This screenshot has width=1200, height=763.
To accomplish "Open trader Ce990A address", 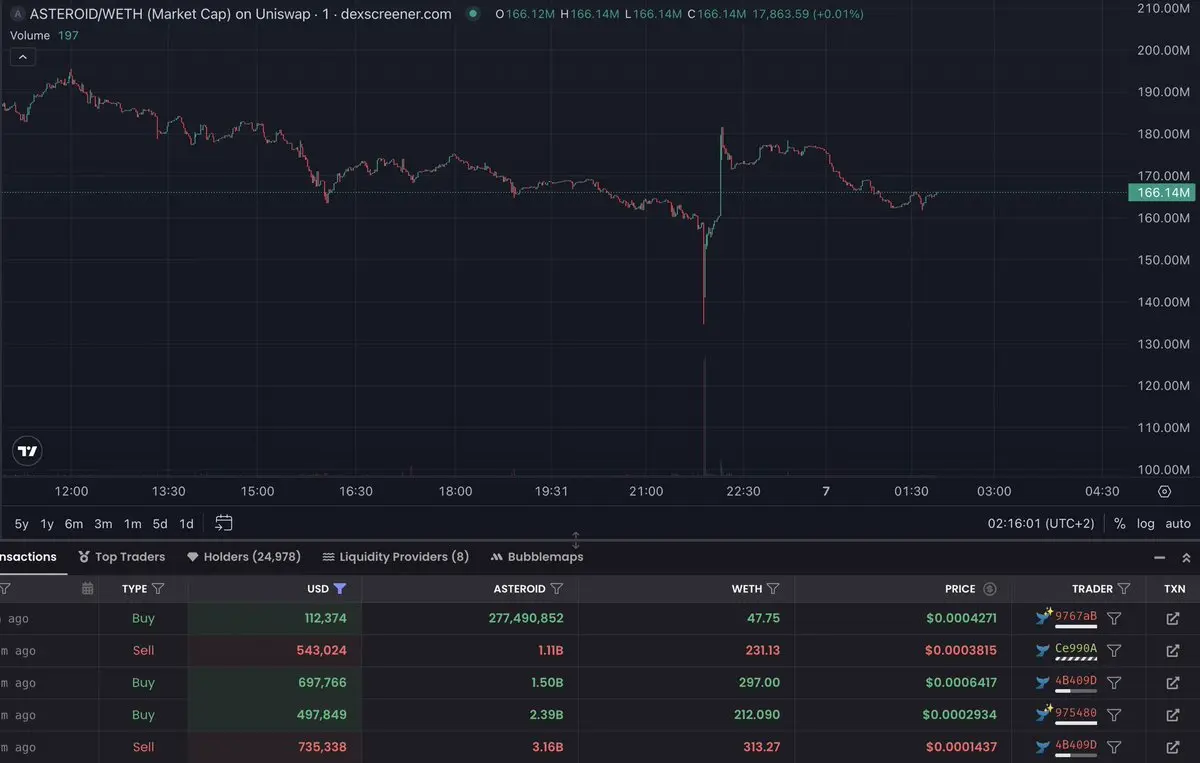I will coord(1076,649).
